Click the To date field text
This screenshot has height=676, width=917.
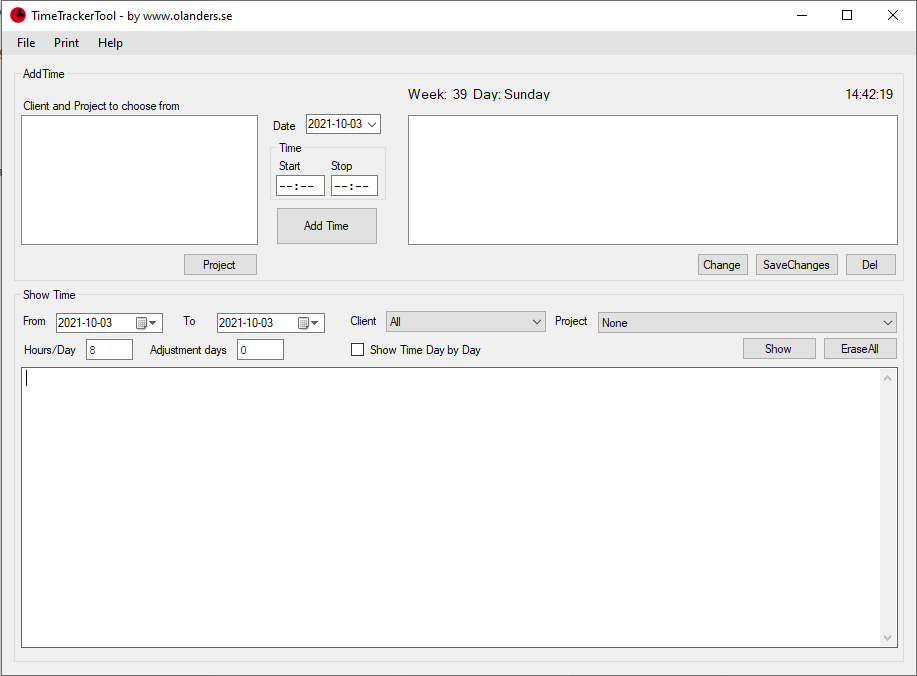(246, 323)
